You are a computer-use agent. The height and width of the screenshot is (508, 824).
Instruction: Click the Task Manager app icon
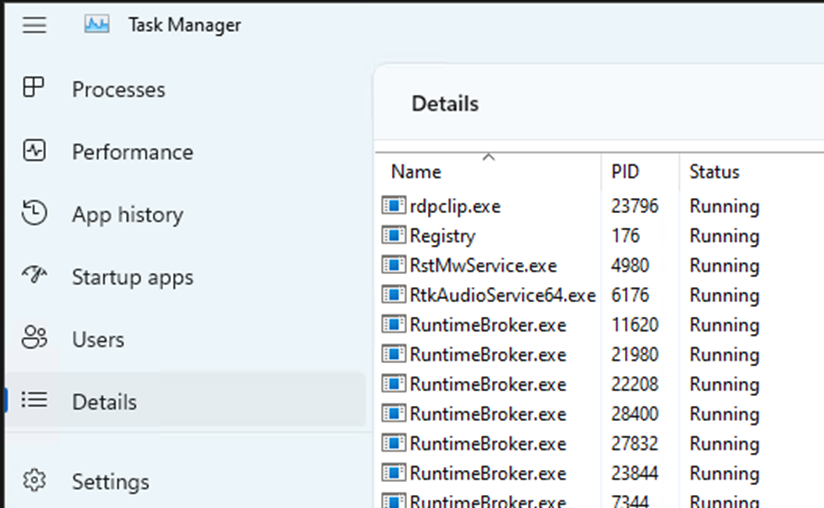[x=97, y=25]
